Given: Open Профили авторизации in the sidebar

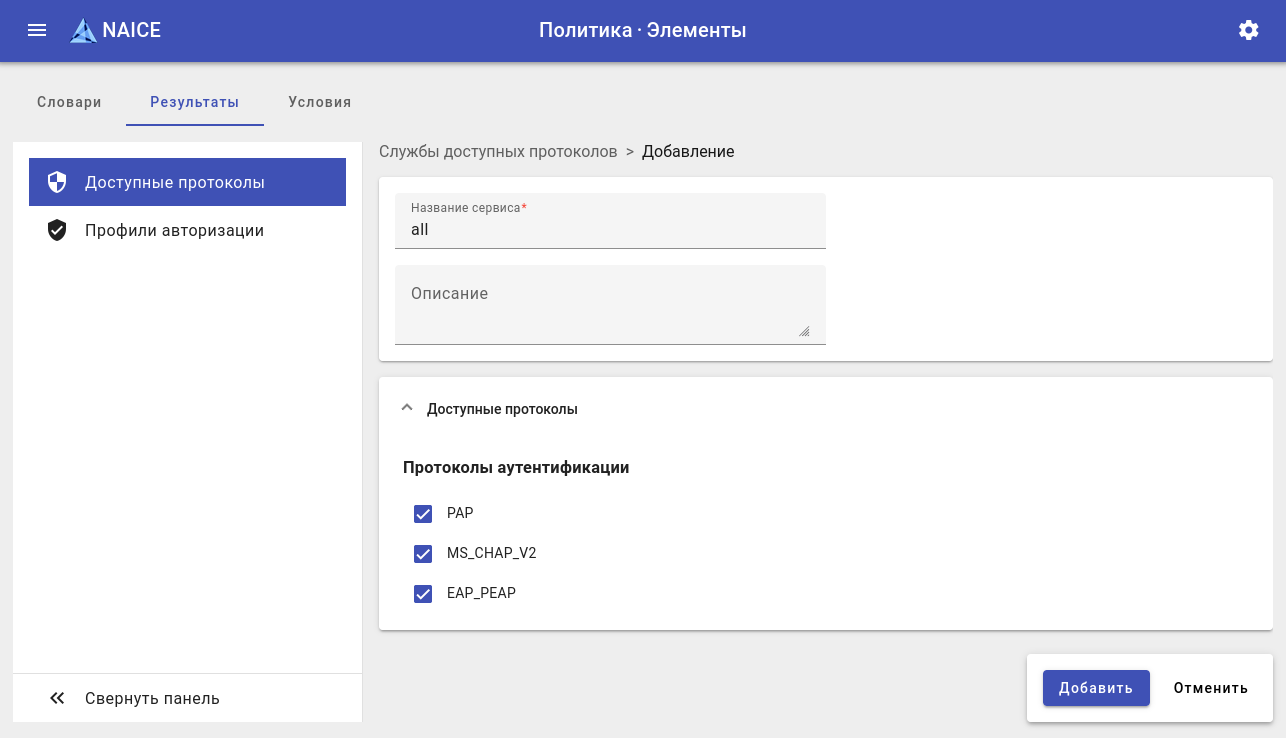Looking at the screenshot, I should [174, 230].
